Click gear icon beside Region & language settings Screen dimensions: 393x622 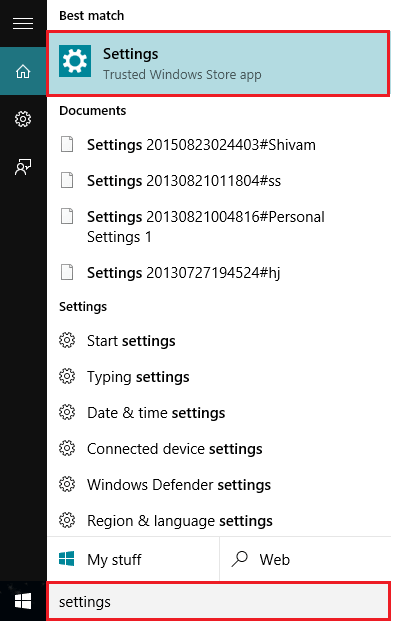67,520
